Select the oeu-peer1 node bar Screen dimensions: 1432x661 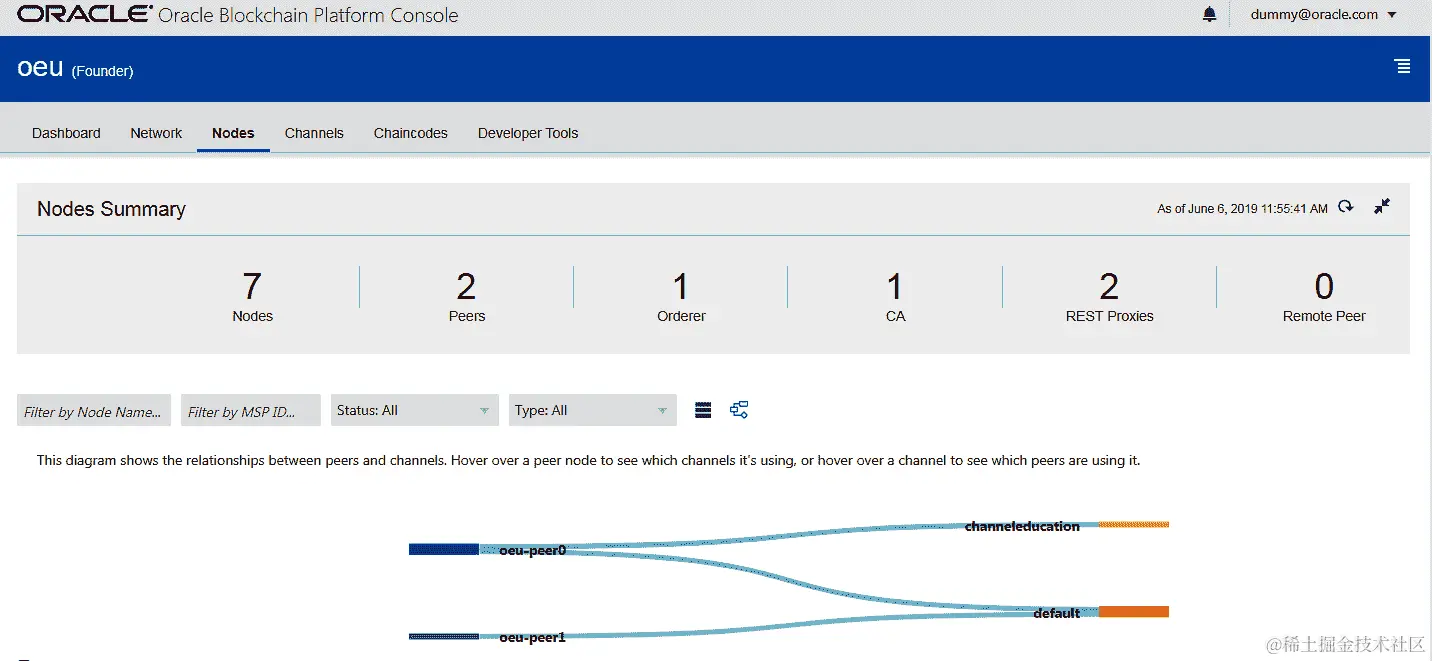tap(444, 636)
